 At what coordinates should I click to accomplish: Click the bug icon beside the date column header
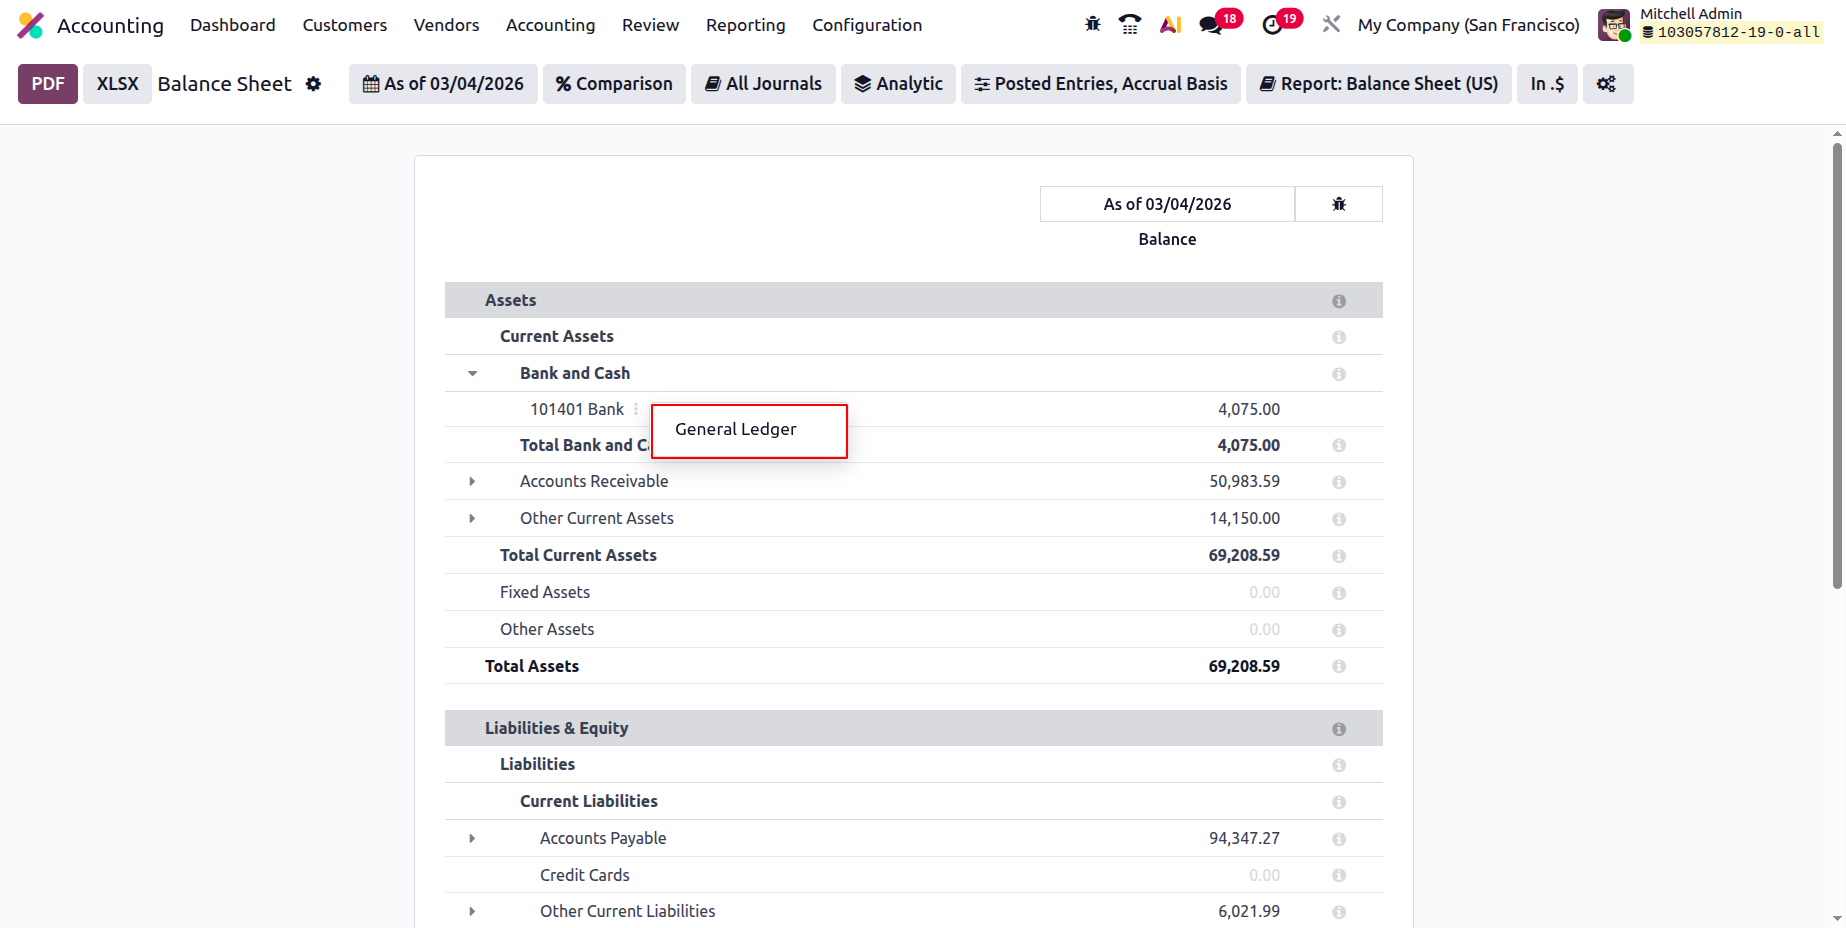point(1339,204)
